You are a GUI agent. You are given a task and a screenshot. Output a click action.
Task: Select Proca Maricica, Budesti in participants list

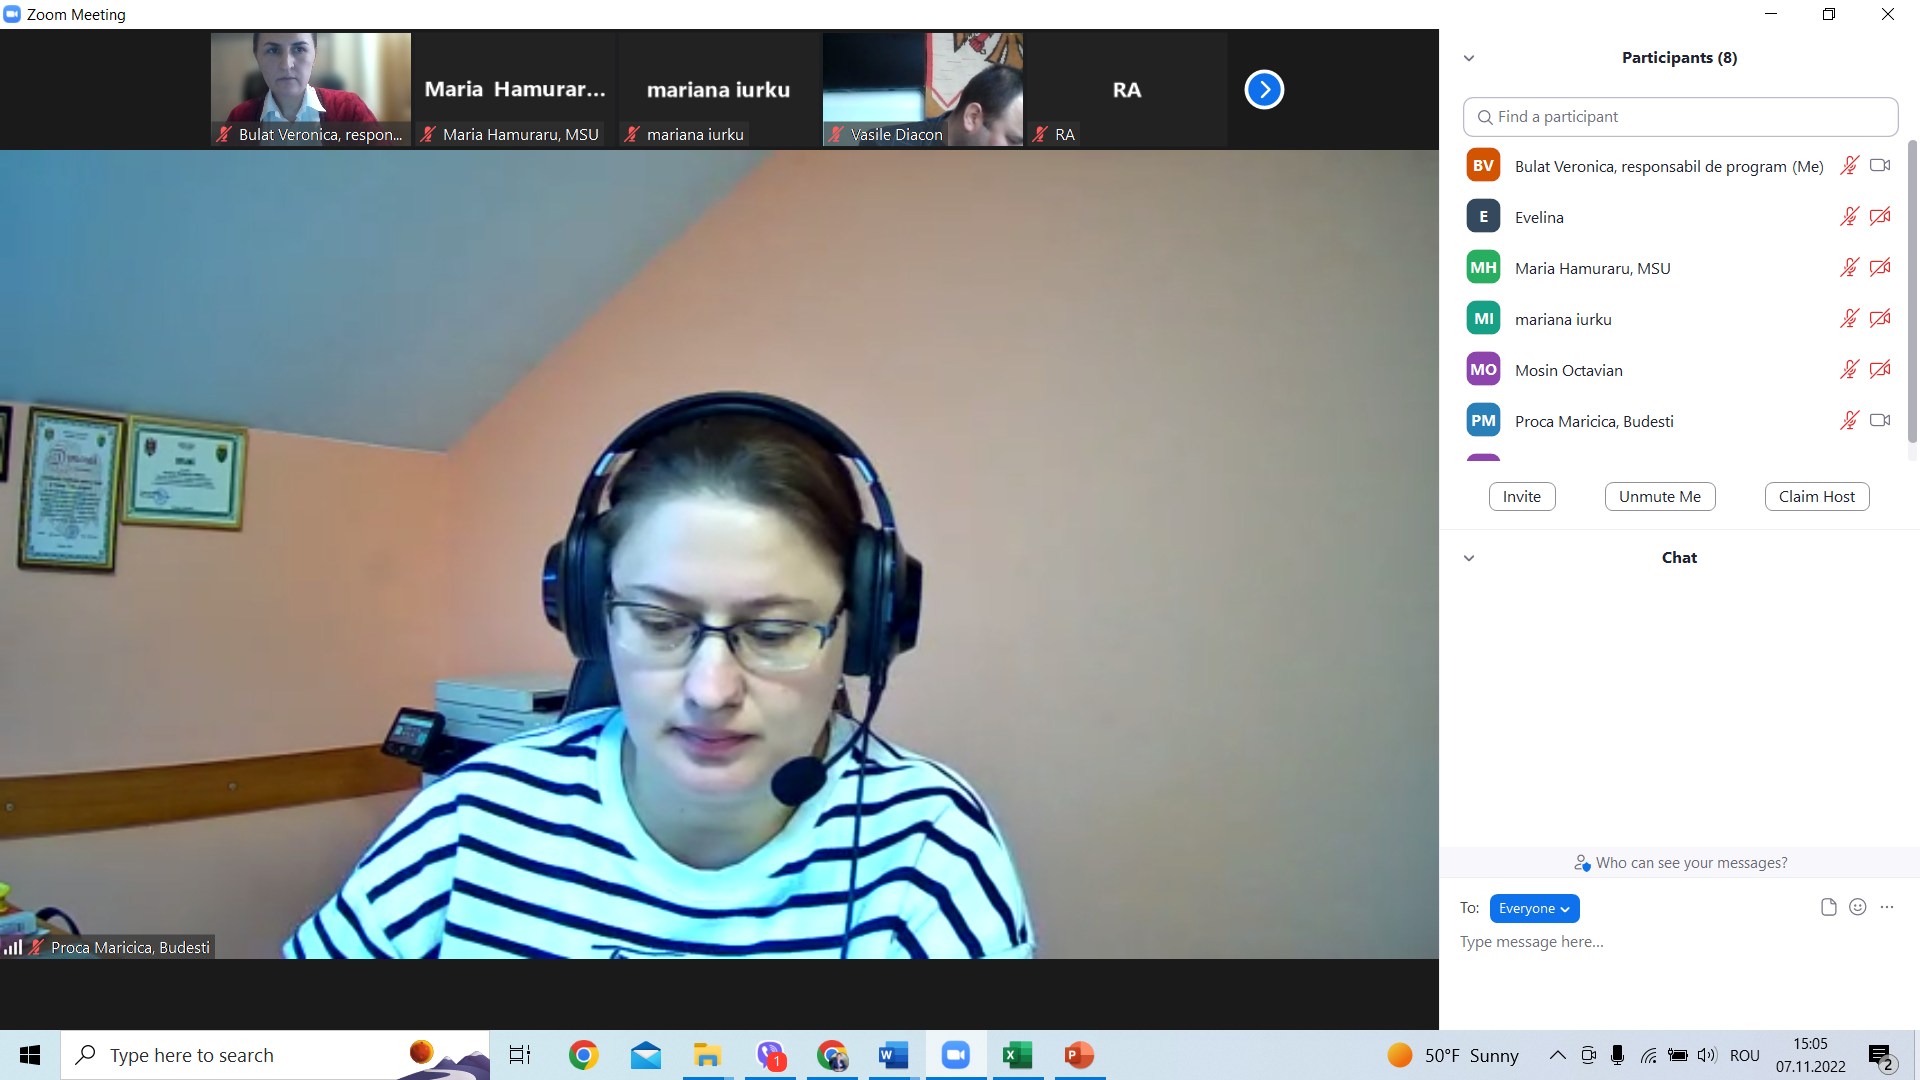point(1594,421)
